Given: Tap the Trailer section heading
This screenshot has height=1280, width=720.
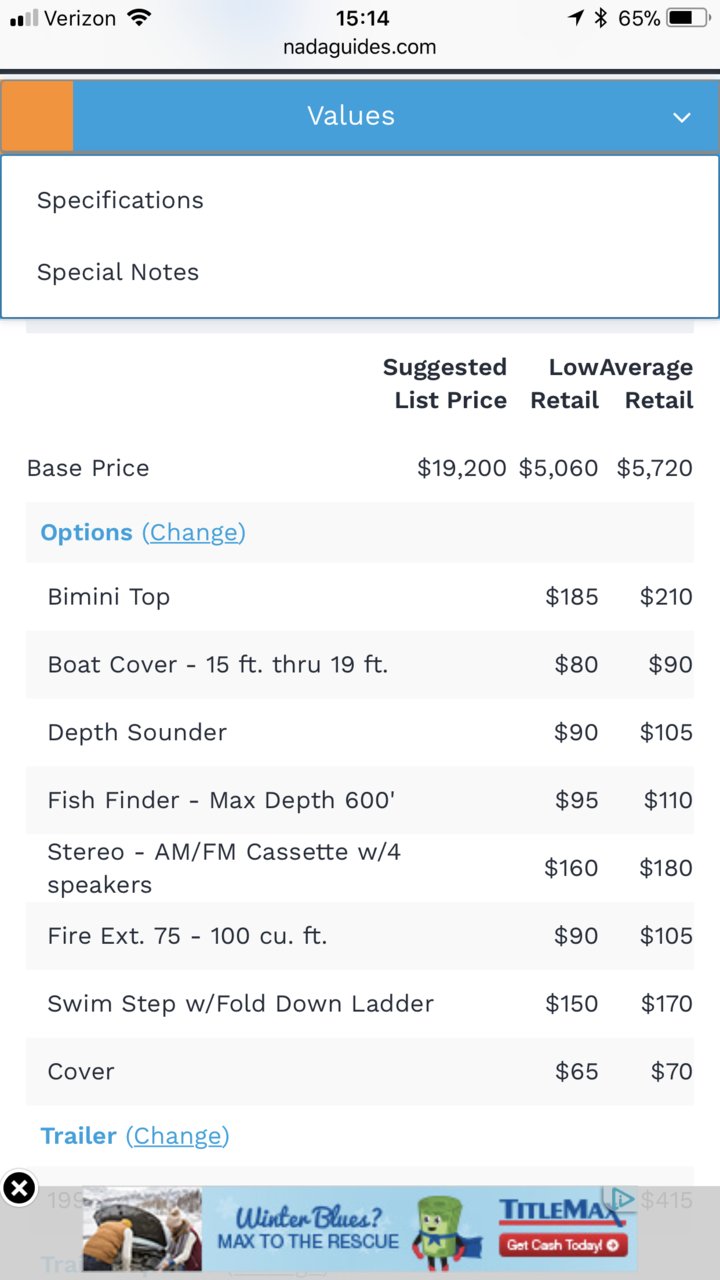Looking at the screenshot, I should tap(78, 1136).
